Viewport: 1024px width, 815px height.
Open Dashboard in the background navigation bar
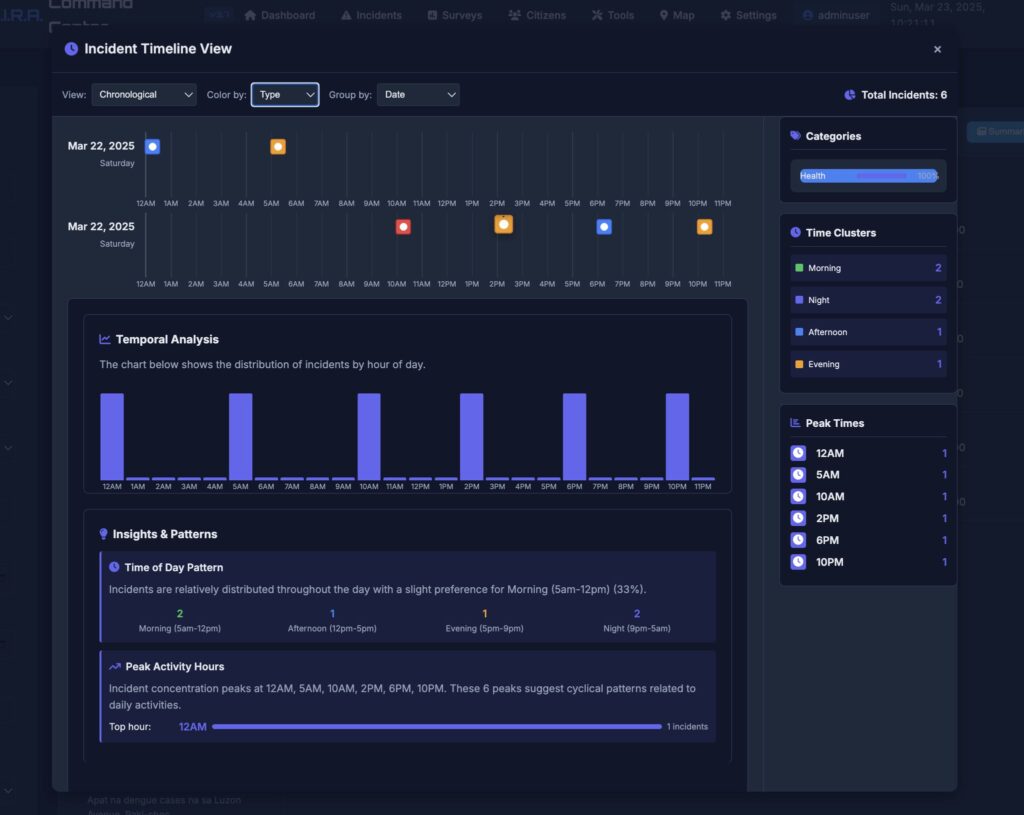[280, 15]
